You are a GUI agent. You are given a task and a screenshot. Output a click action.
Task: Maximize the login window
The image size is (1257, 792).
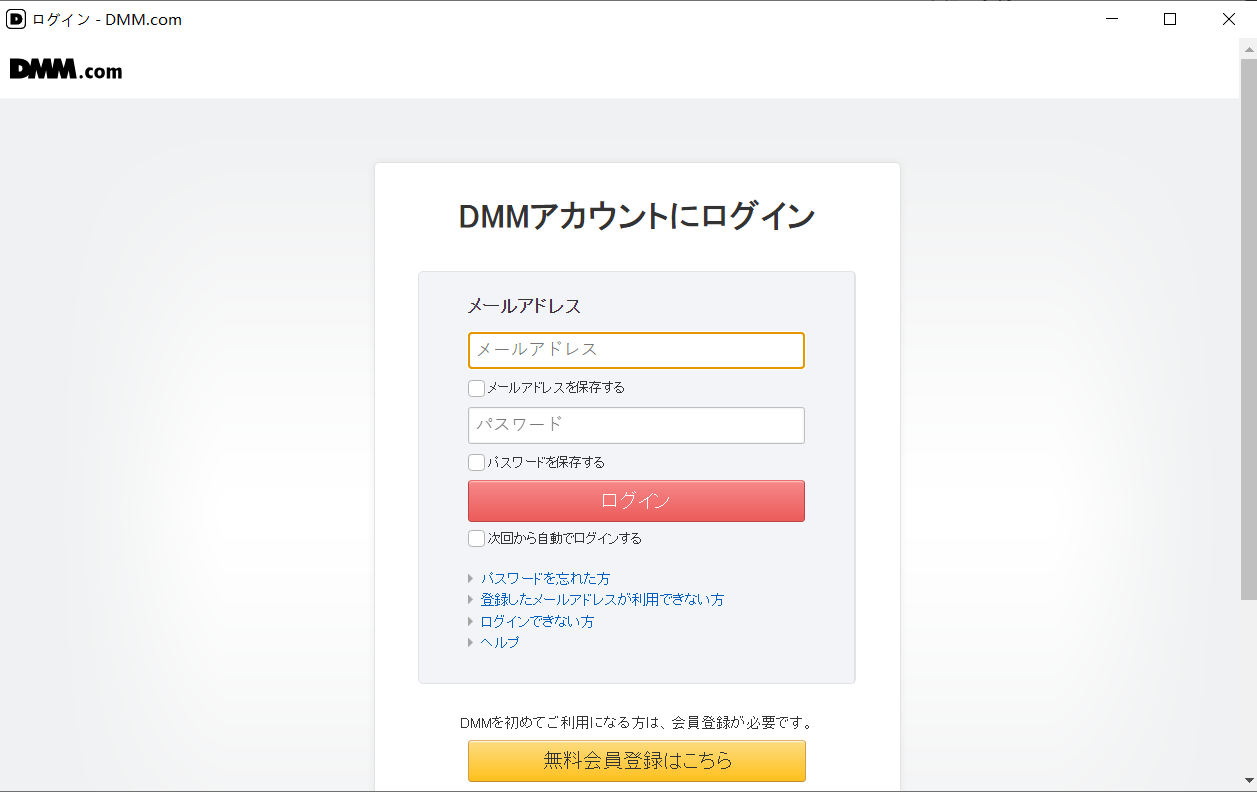[x=1170, y=18]
